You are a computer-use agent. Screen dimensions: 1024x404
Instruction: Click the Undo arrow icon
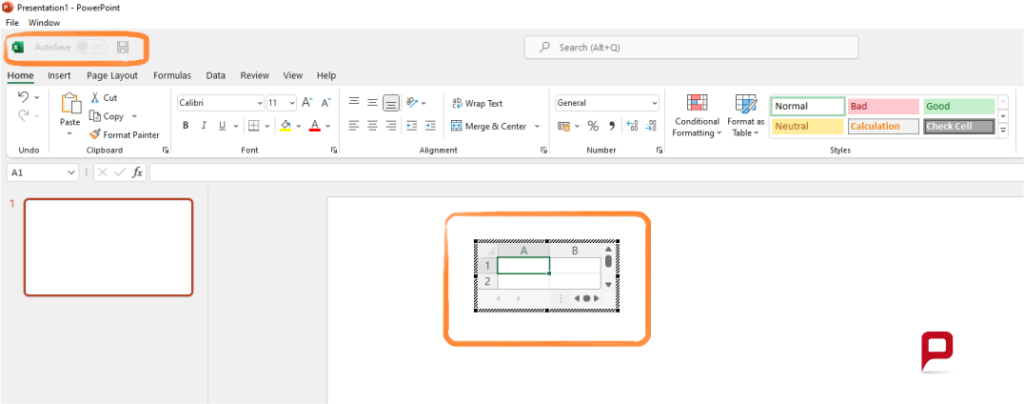tap(23, 97)
